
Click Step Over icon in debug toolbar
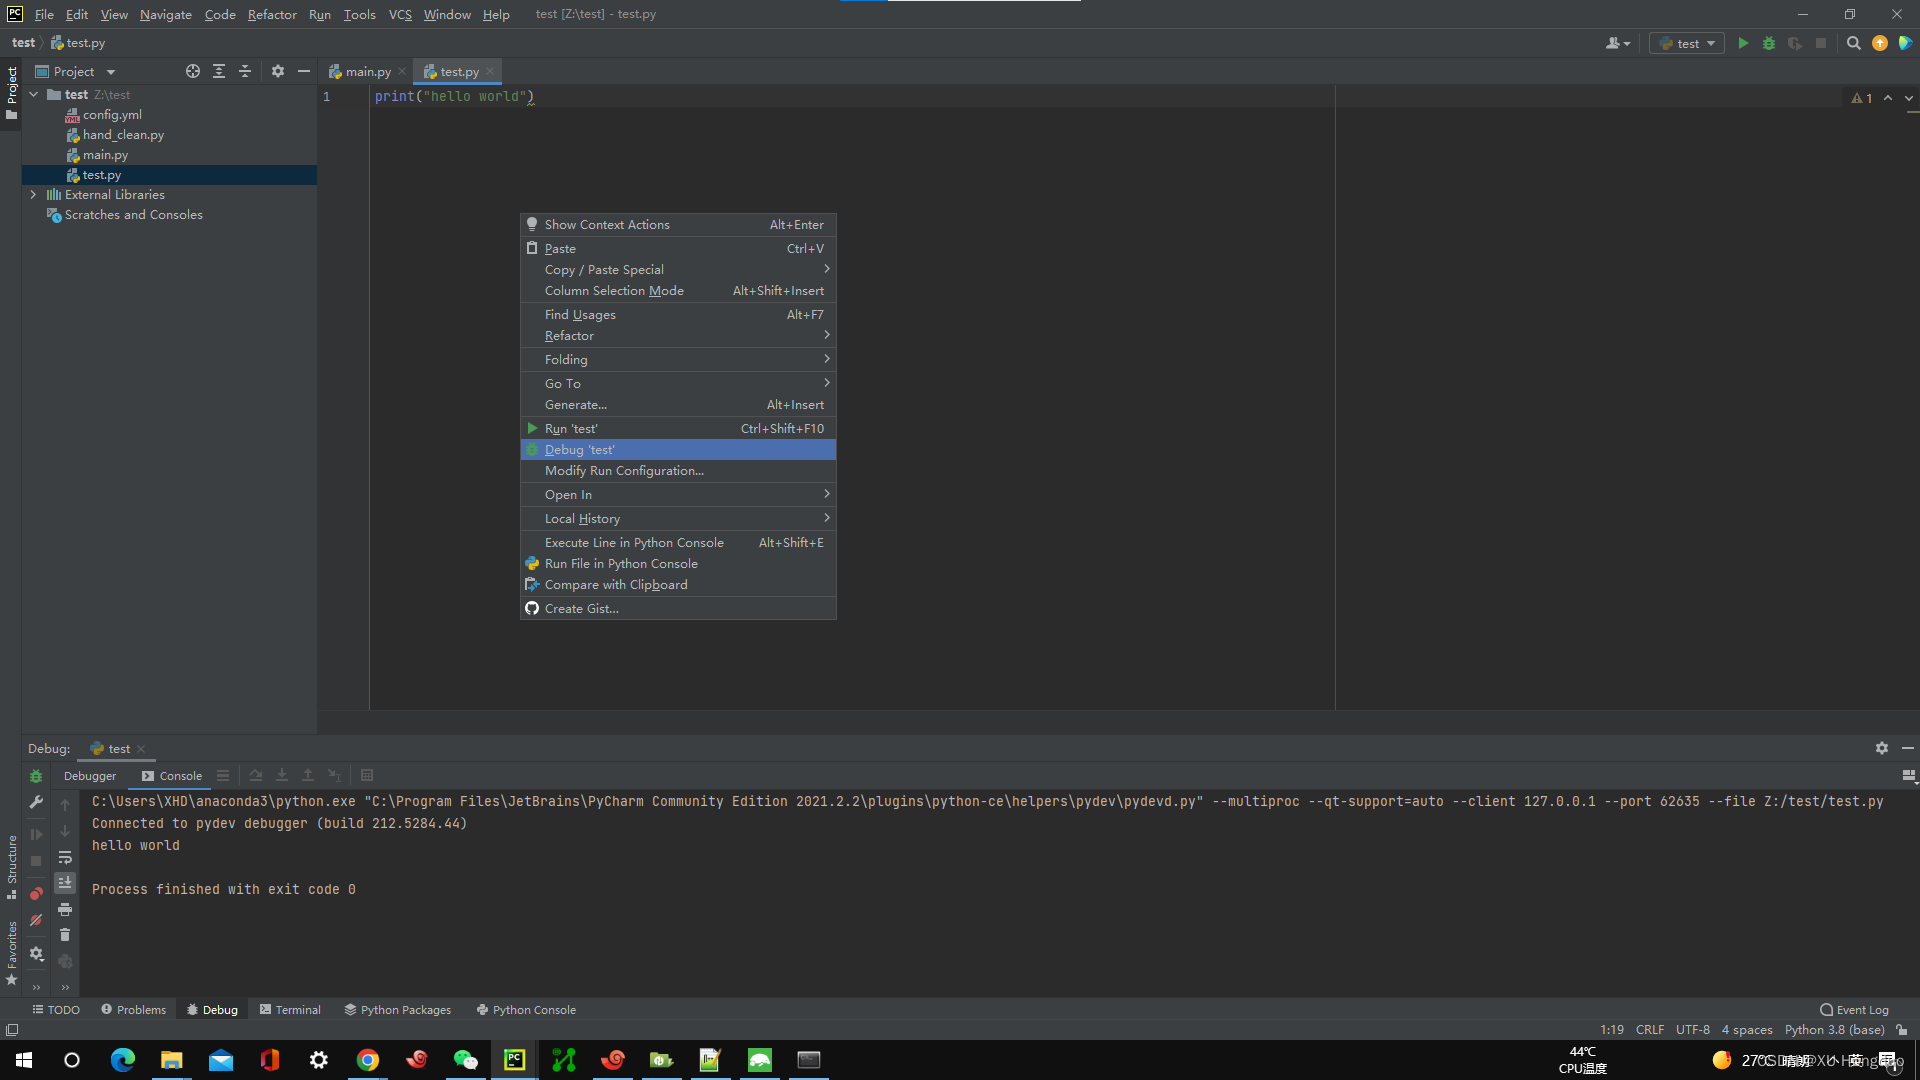click(256, 775)
